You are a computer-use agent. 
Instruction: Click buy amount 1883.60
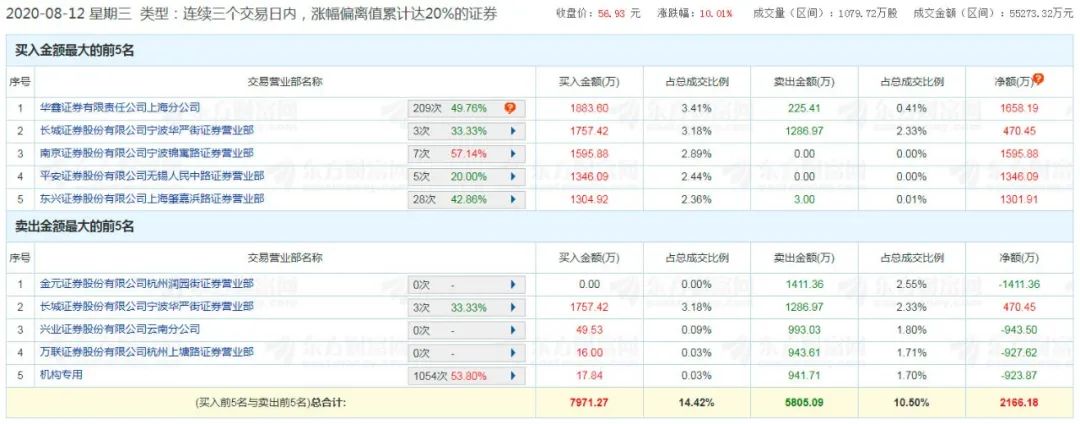click(x=588, y=108)
